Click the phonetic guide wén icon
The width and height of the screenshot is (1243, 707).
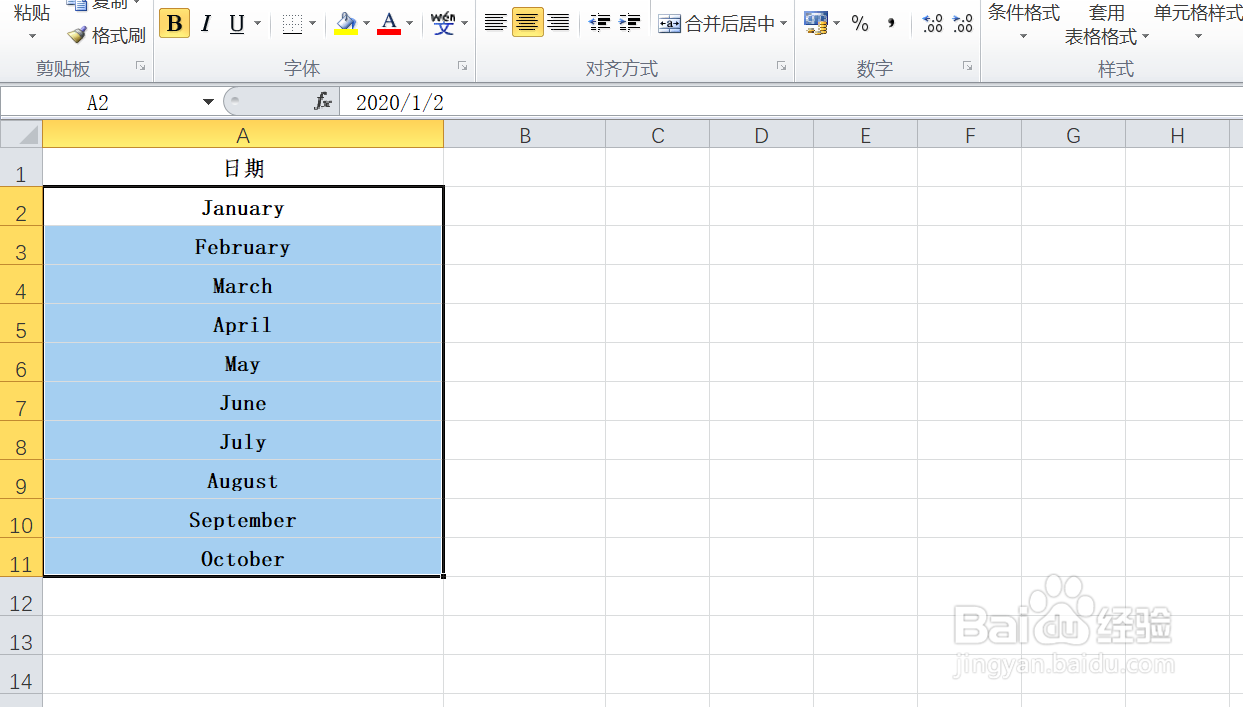click(442, 23)
